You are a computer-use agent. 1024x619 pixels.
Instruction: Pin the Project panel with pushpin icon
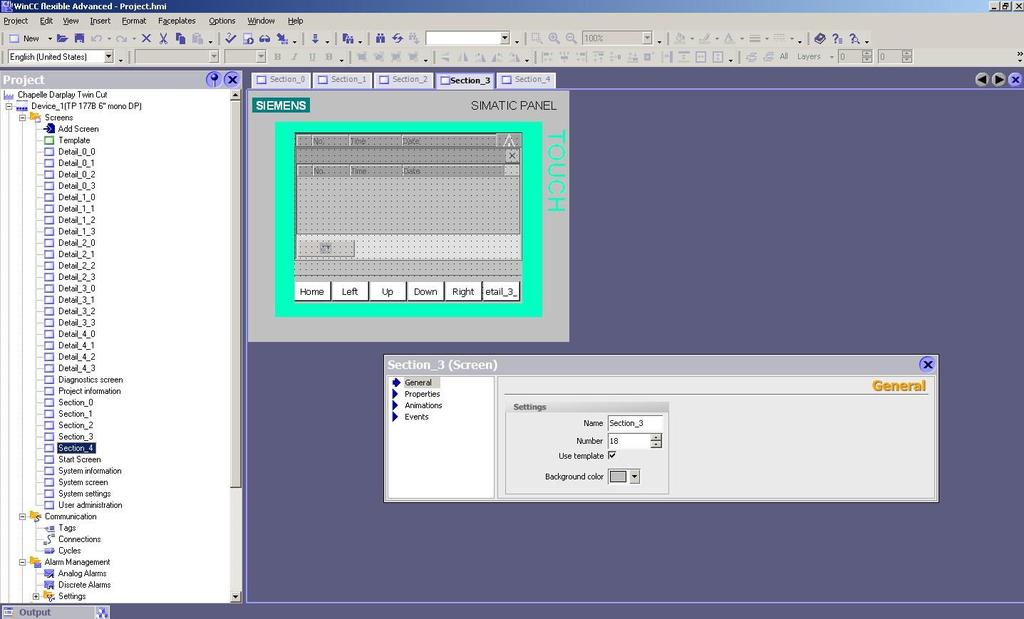(213, 80)
